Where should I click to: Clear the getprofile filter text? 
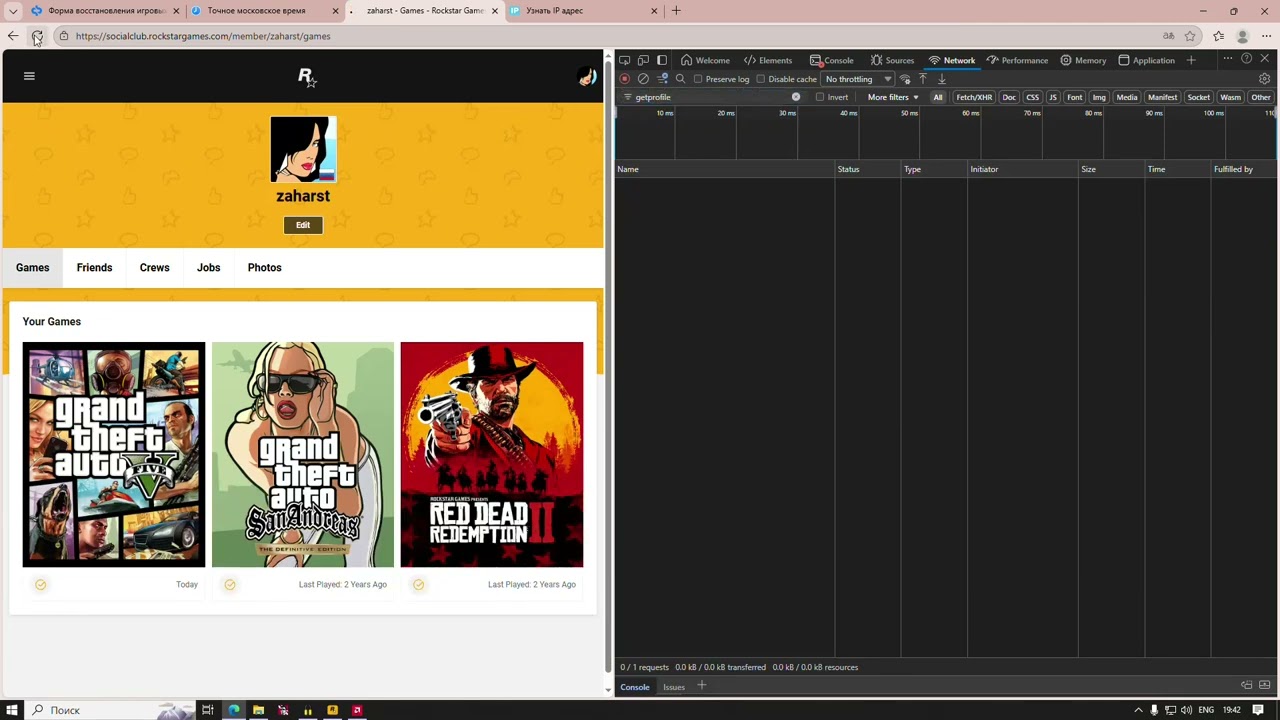pos(796,97)
